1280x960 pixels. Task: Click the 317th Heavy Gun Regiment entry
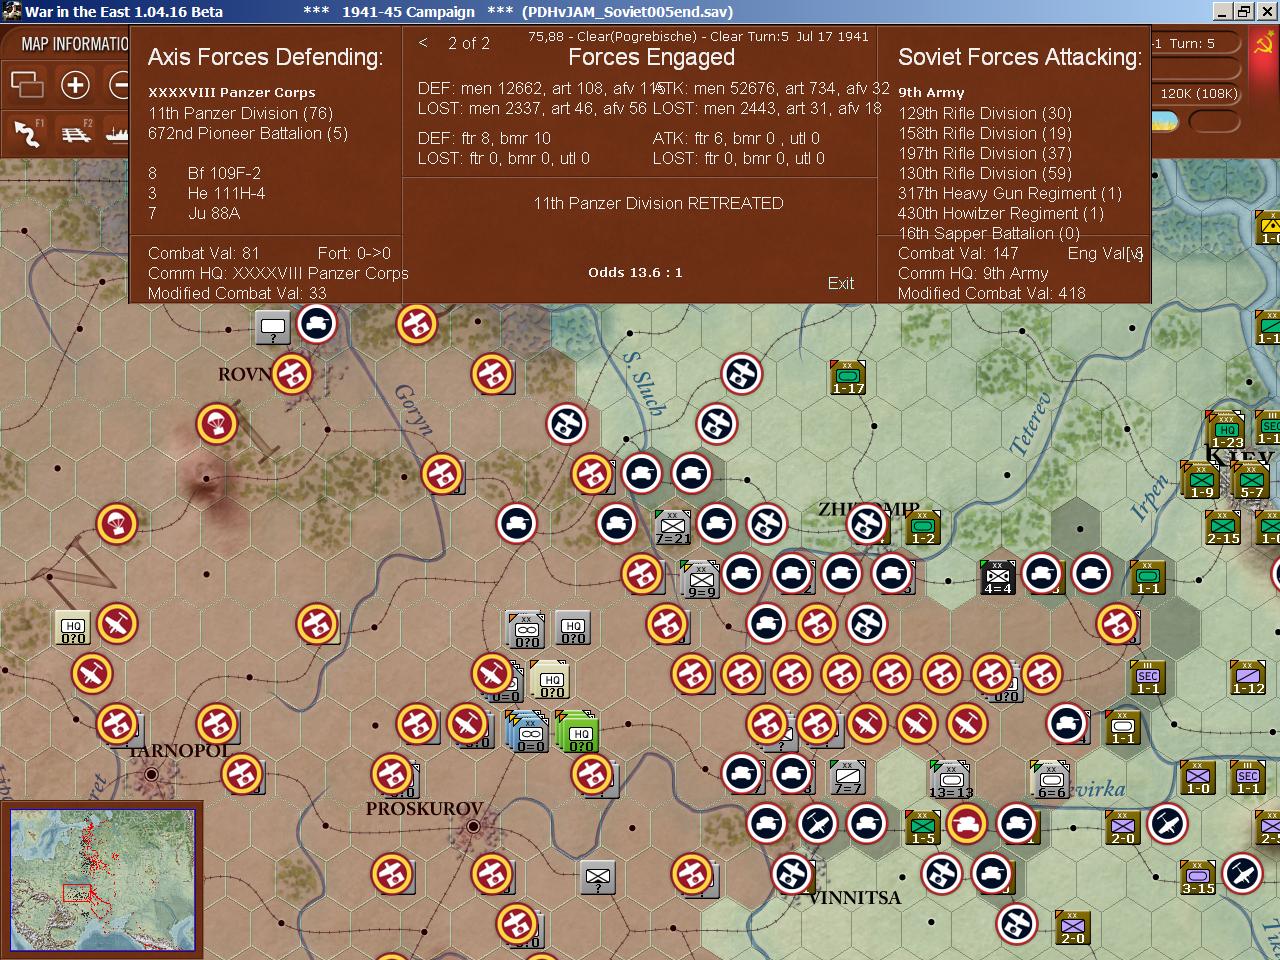click(1010, 193)
